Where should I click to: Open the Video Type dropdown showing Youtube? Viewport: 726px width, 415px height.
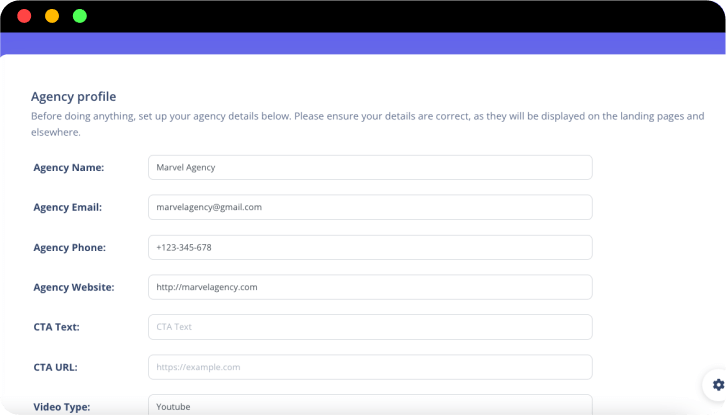click(x=370, y=405)
